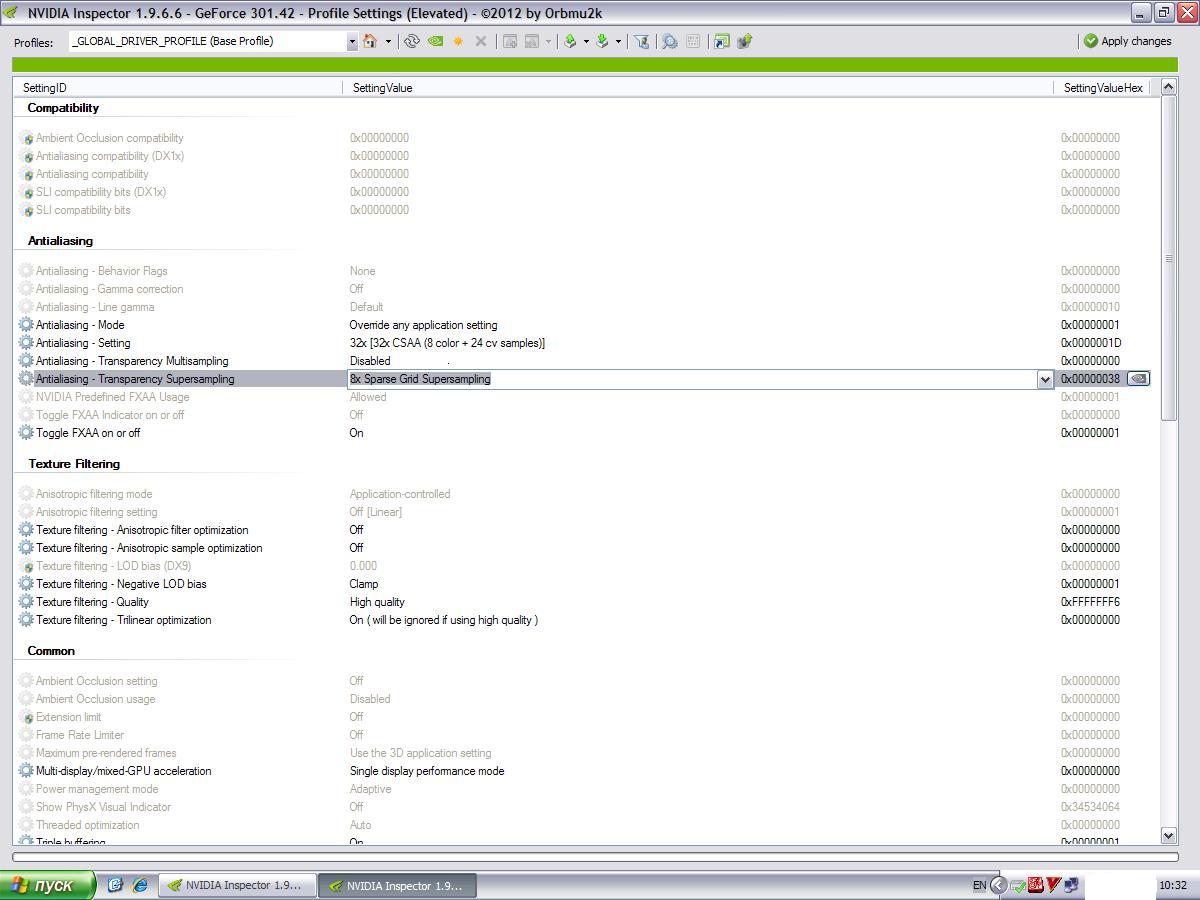Screen dimensions: 1200x900
Task: Click High quality texture filtering value
Action: pos(377,602)
